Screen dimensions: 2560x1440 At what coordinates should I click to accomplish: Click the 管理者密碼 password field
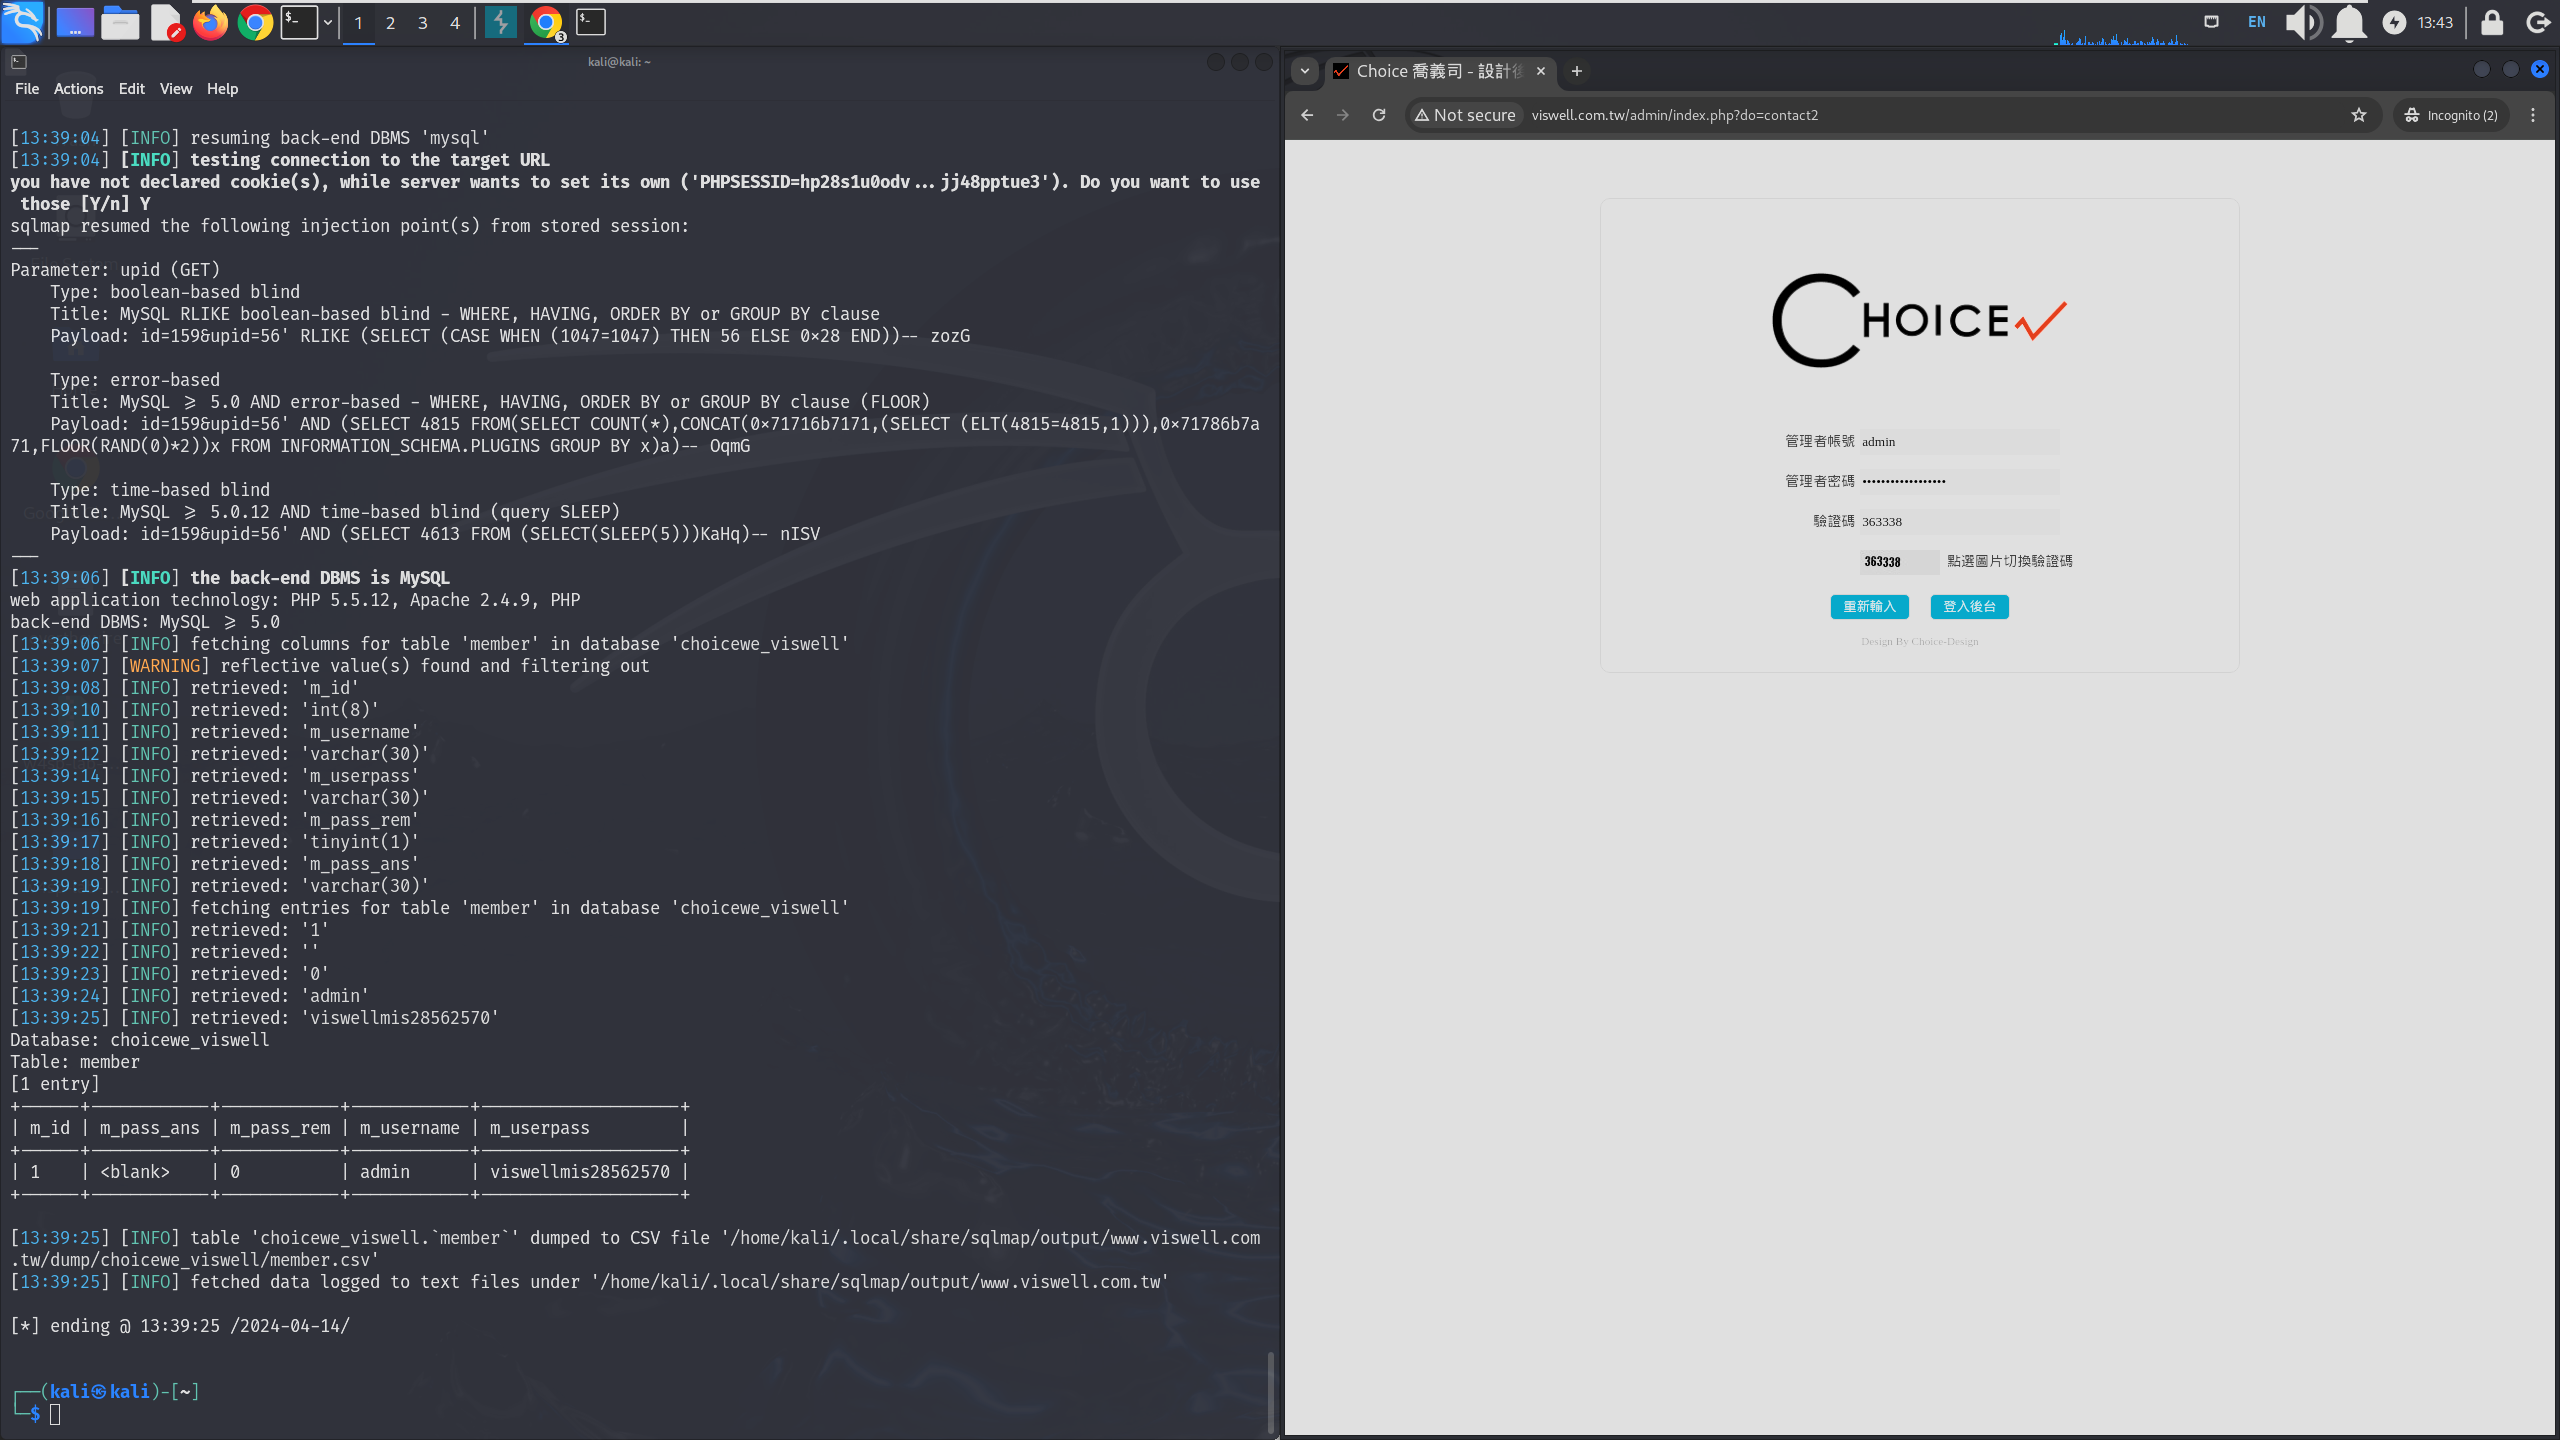1958,482
